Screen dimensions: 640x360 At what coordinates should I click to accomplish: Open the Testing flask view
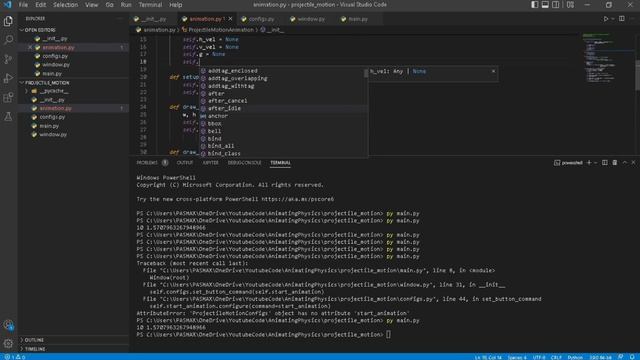pos(8,117)
